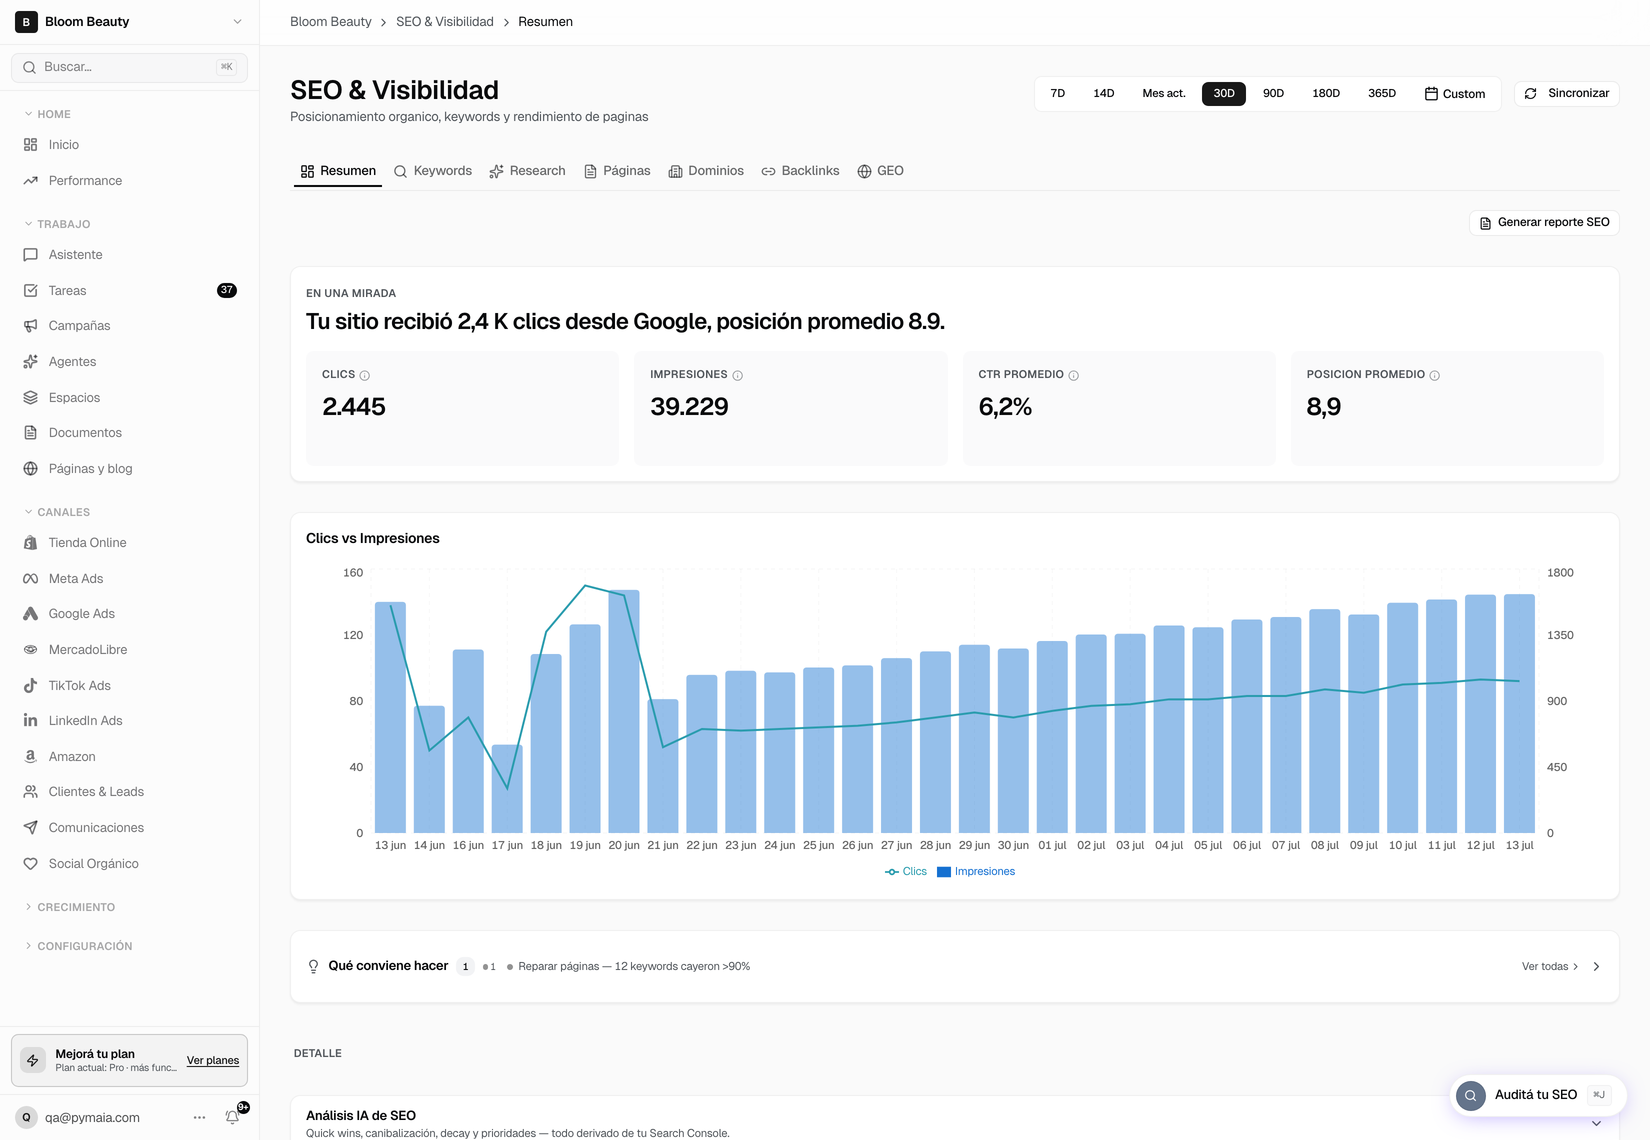Screen dimensions: 1650x1140
Task: Toggle Clics series in chart legend
Action: click(906, 872)
